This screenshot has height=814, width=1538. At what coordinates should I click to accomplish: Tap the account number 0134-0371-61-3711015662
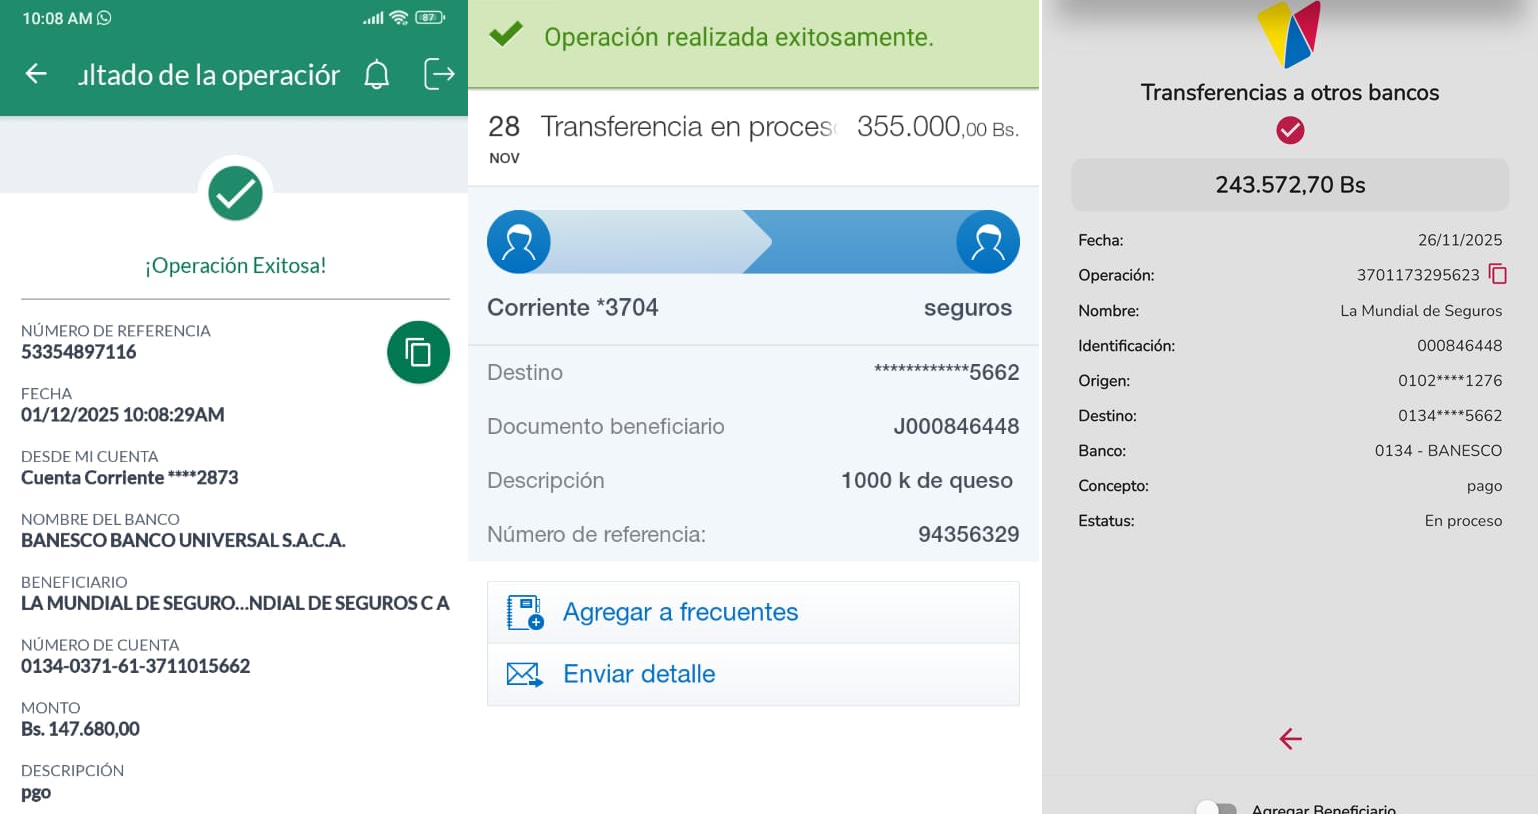pyautogui.click(x=136, y=666)
